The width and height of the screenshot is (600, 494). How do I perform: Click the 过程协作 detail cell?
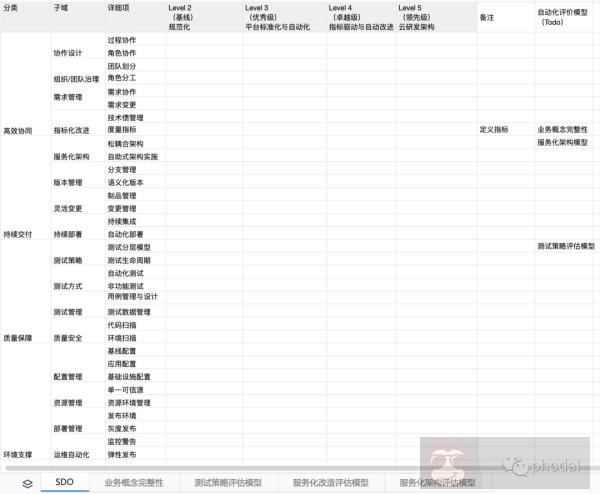tap(135, 40)
